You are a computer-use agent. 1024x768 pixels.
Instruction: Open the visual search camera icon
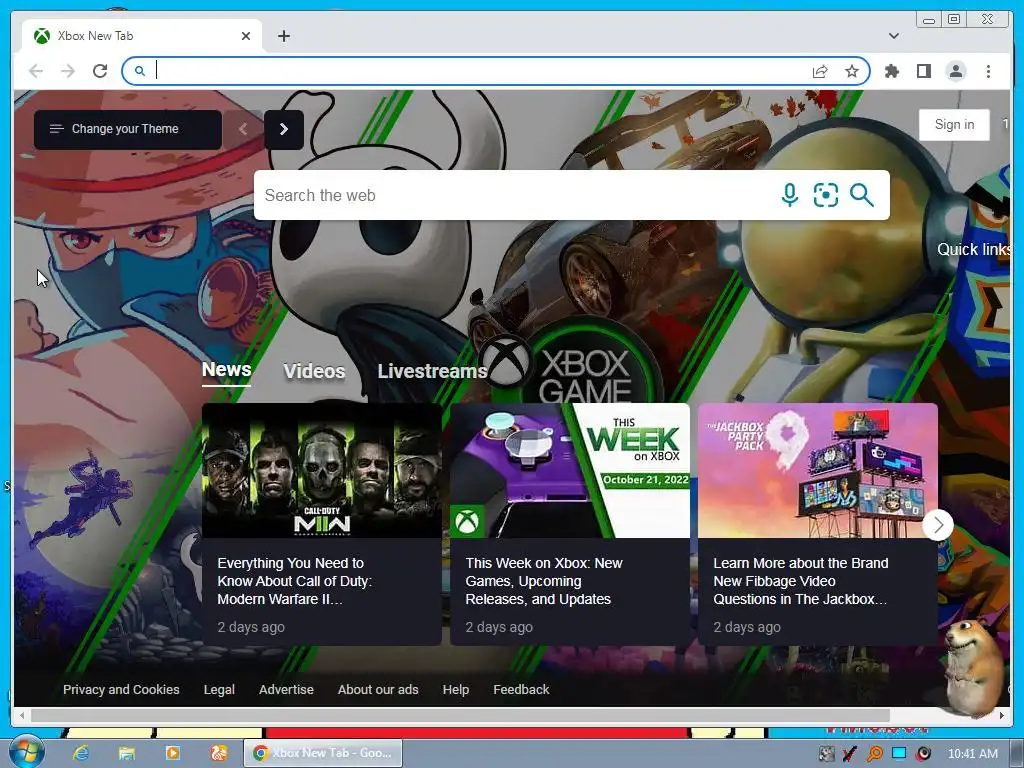click(825, 195)
